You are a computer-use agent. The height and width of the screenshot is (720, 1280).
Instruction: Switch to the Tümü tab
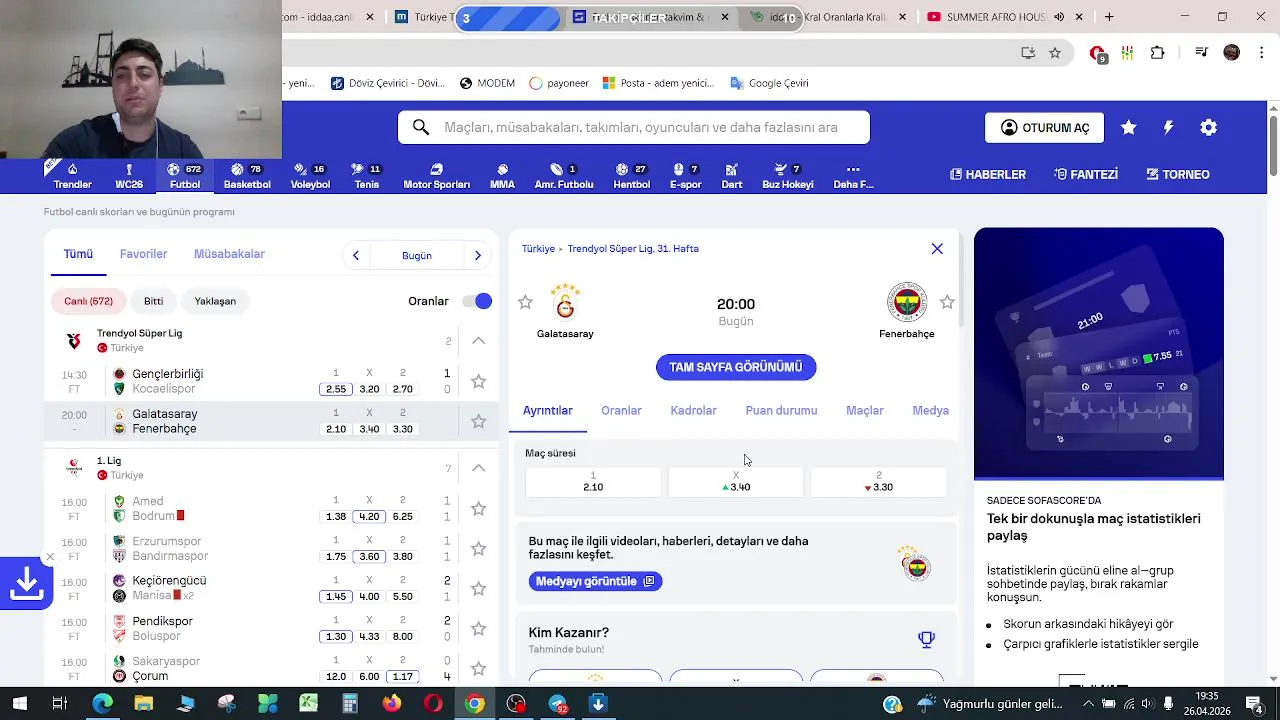78,254
